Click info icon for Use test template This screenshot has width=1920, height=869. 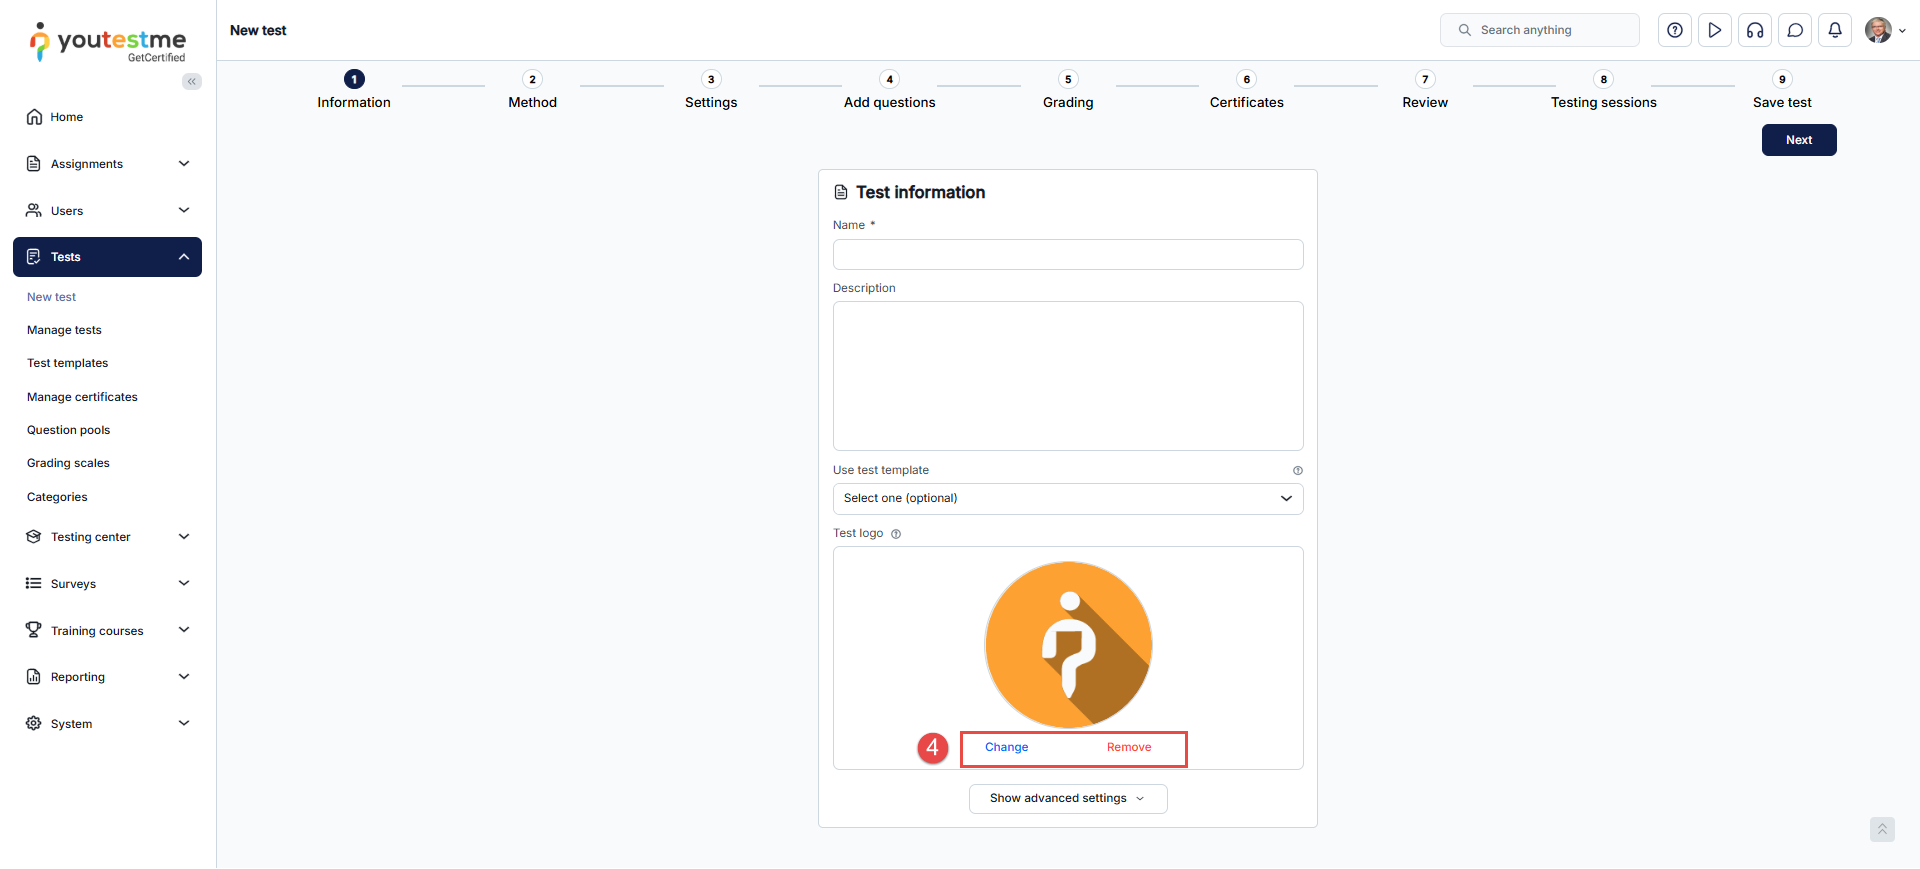click(x=1298, y=471)
